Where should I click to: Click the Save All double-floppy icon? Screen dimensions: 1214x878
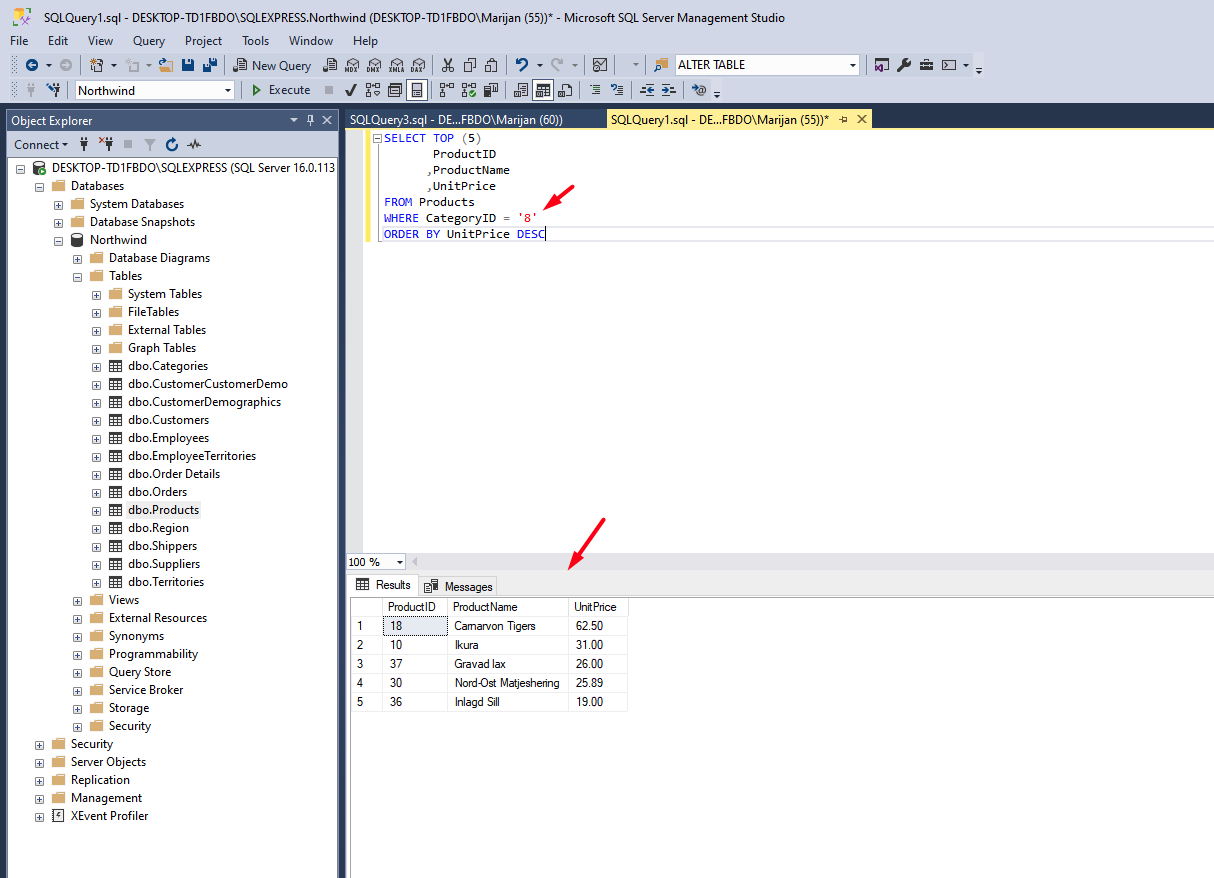tap(209, 65)
